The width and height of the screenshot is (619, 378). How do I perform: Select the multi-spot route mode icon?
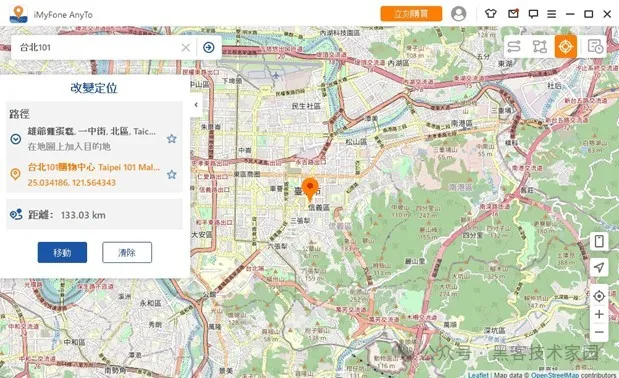click(539, 47)
